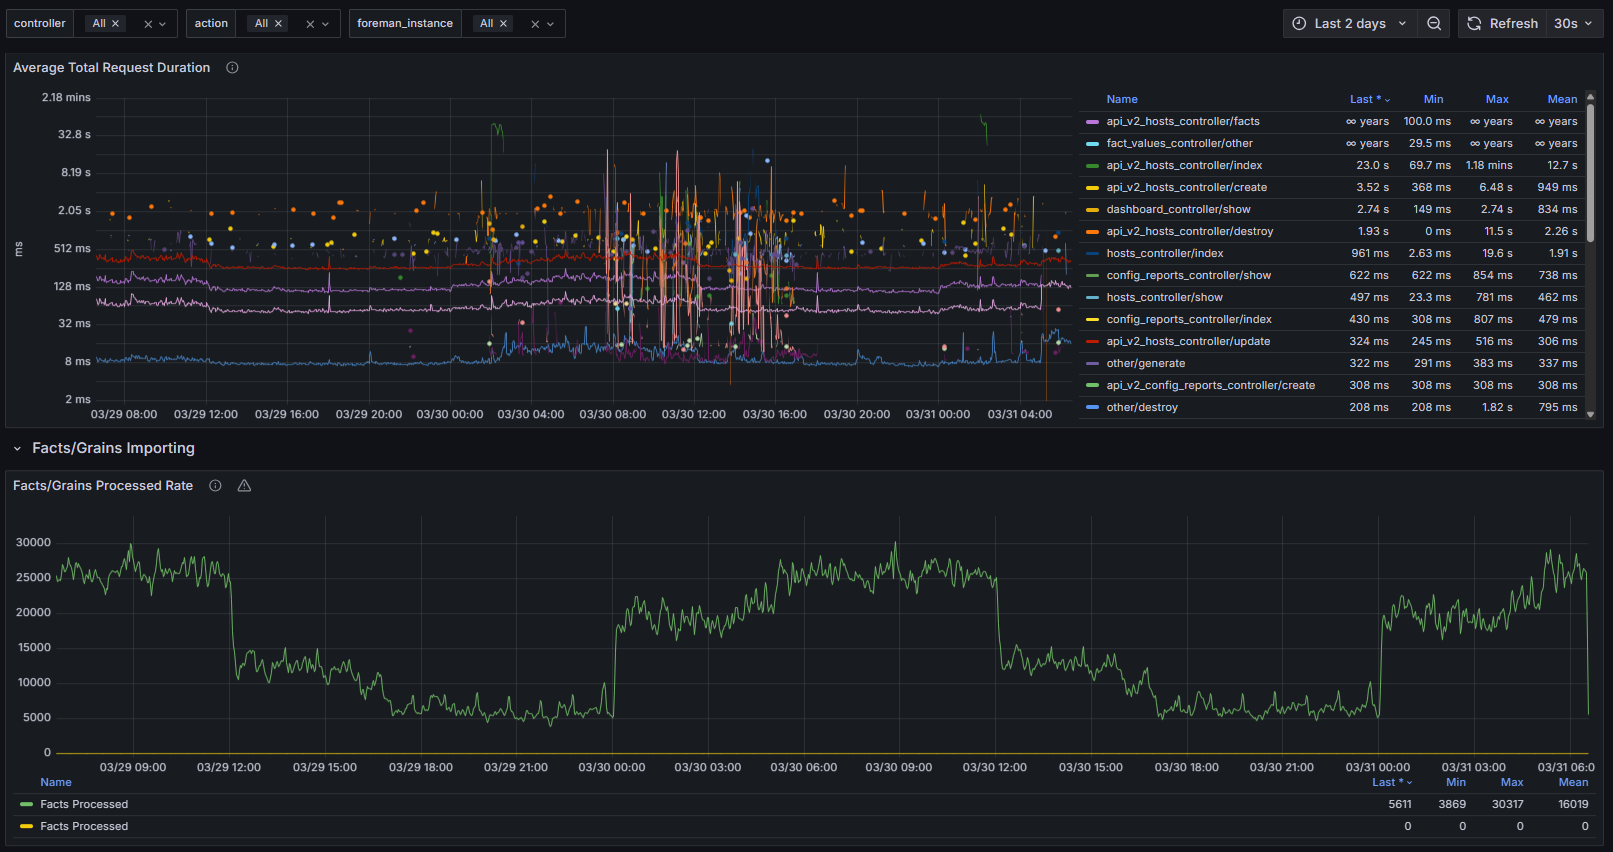Show info tooltip for Average Total Request Duration
Viewport: 1613px width, 852px height.
tap(232, 68)
